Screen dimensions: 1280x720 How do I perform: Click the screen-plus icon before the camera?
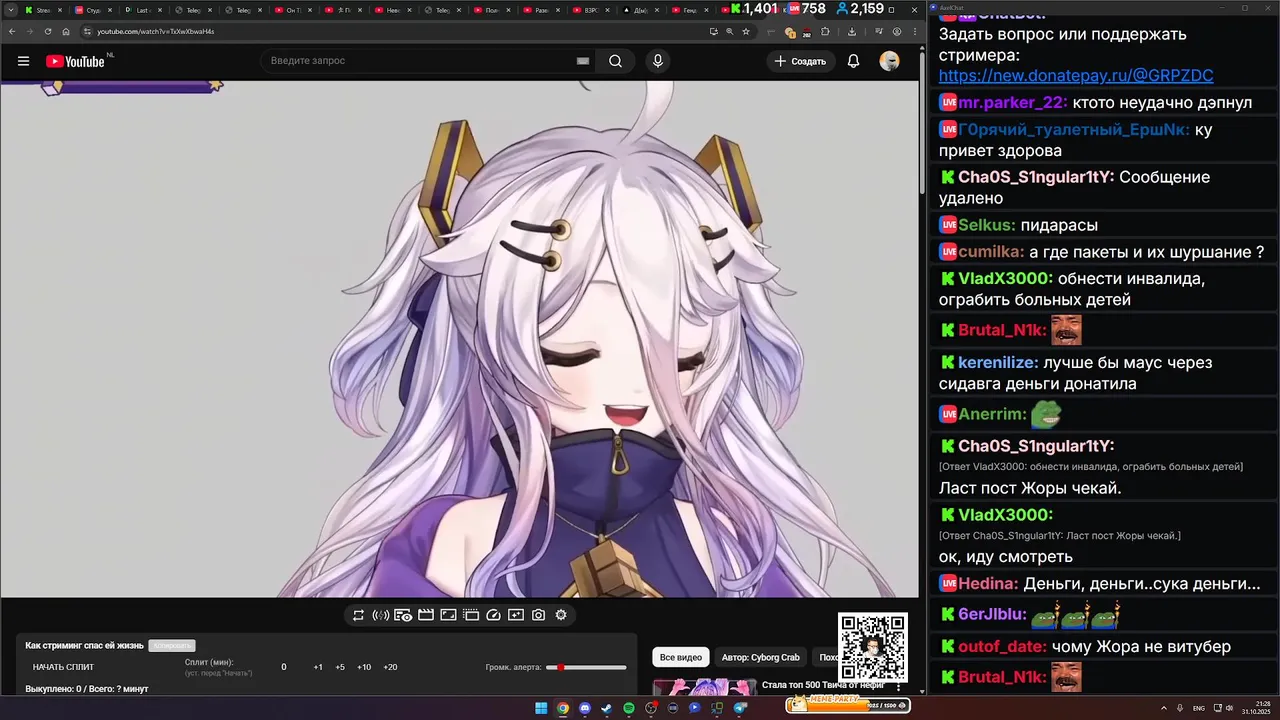pyautogui.click(x=516, y=615)
